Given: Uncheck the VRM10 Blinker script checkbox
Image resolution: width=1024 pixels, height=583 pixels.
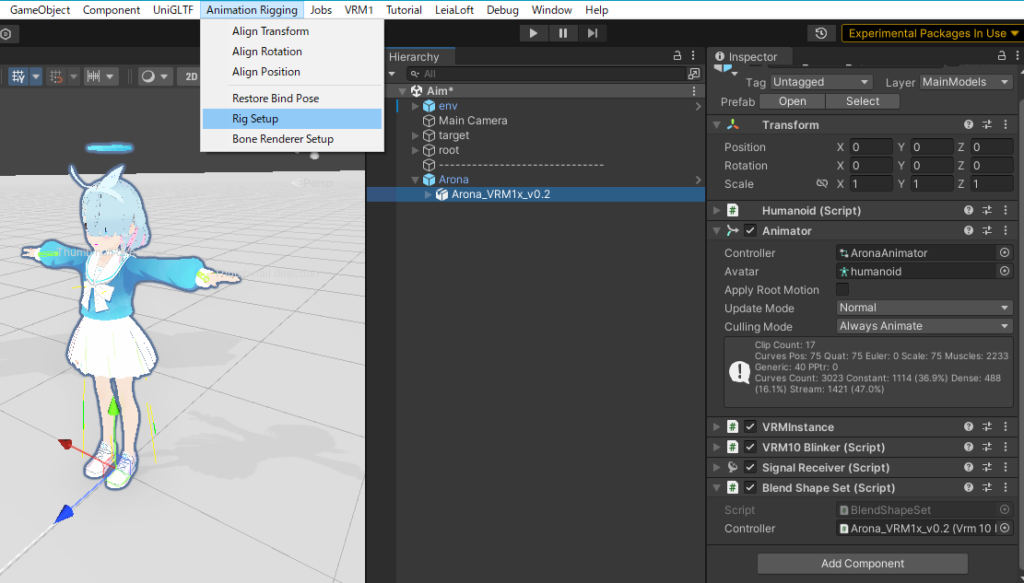Looking at the screenshot, I should click(750, 447).
